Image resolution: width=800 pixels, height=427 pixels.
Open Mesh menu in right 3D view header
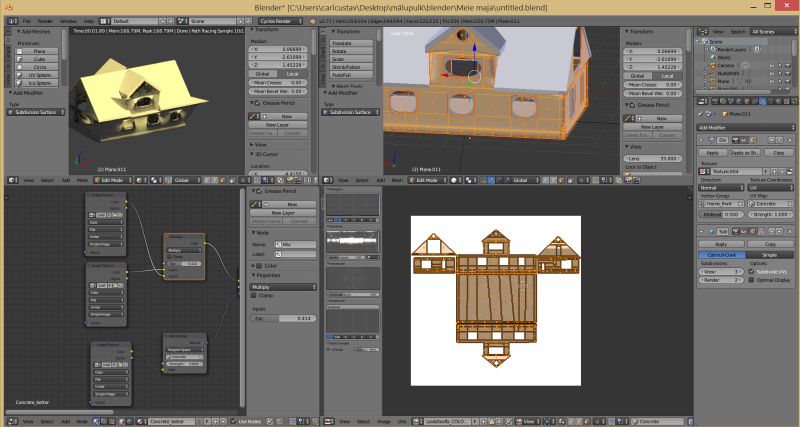[x=397, y=180]
